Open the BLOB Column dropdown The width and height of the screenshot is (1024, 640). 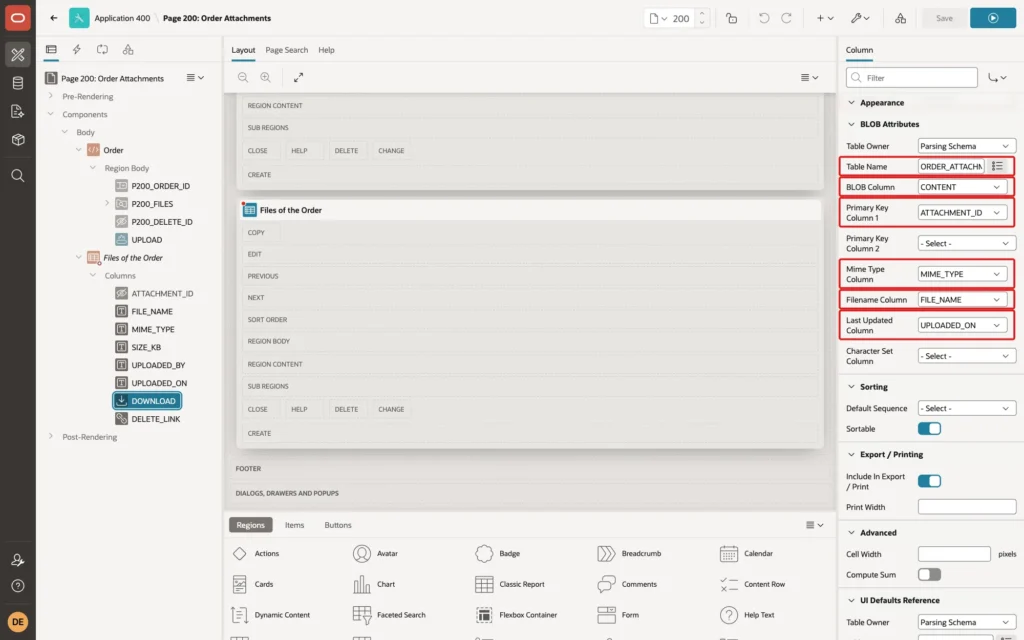[x=962, y=187]
